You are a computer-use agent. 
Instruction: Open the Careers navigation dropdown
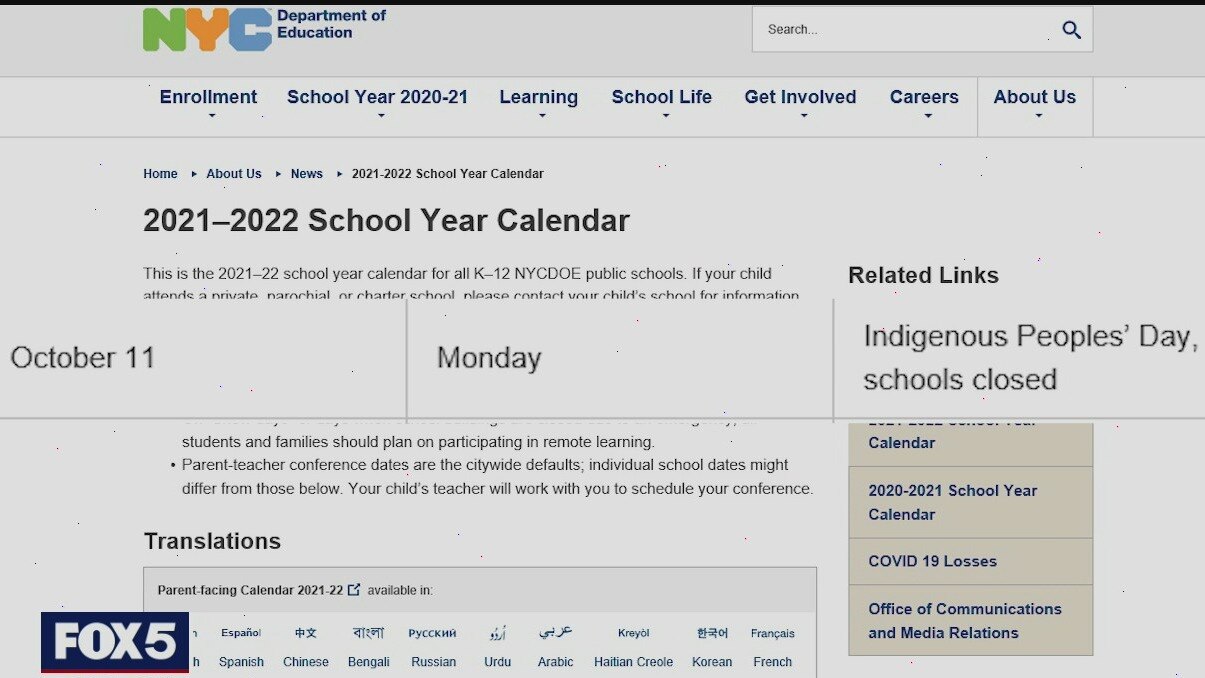pyautogui.click(x=924, y=98)
